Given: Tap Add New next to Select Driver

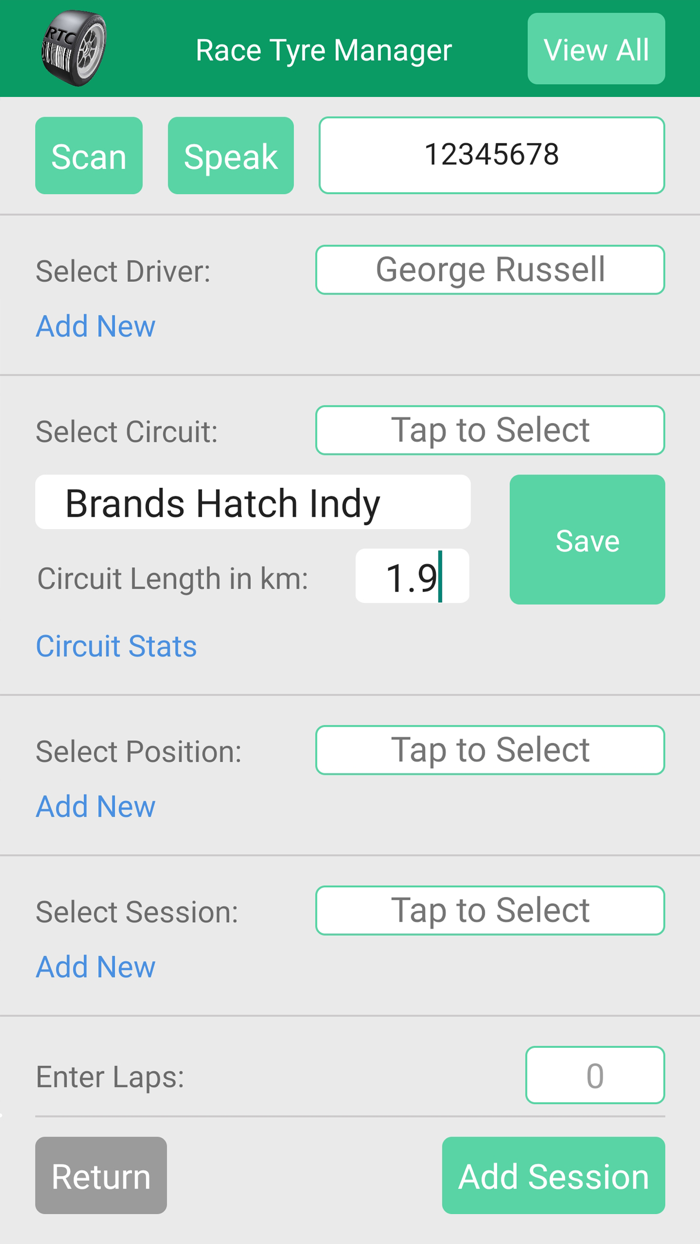Looking at the screenshot, I should pyautogui.click(x=95, y=326).
